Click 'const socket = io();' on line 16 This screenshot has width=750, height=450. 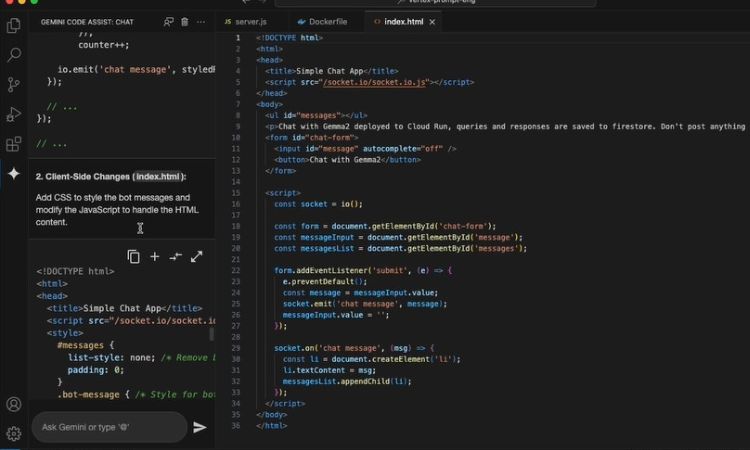(x=318, y=204)
